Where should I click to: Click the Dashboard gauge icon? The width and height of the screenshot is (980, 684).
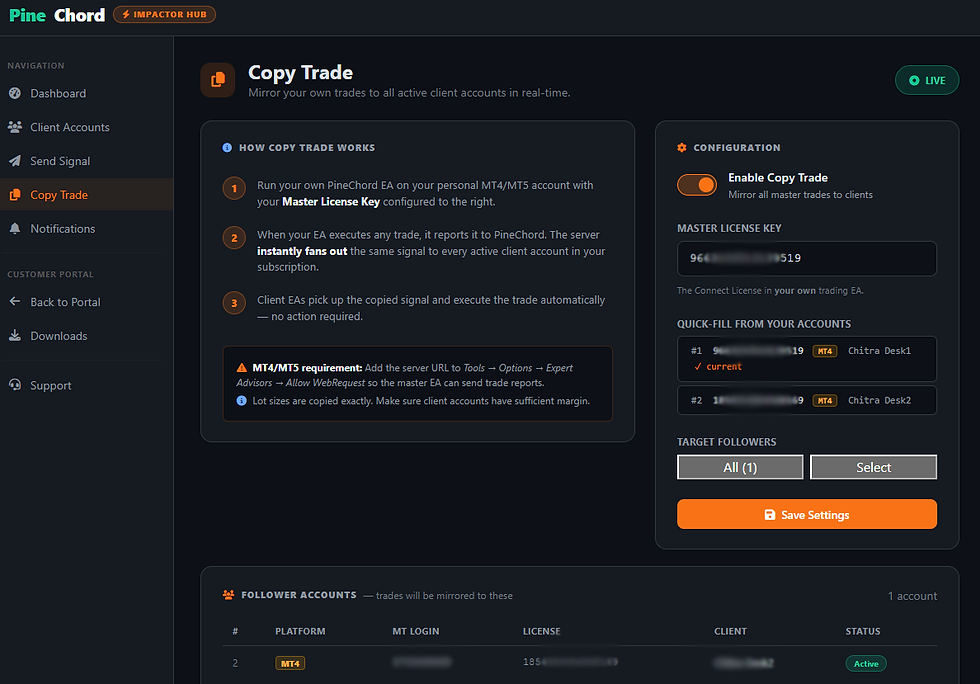[15, 93]
